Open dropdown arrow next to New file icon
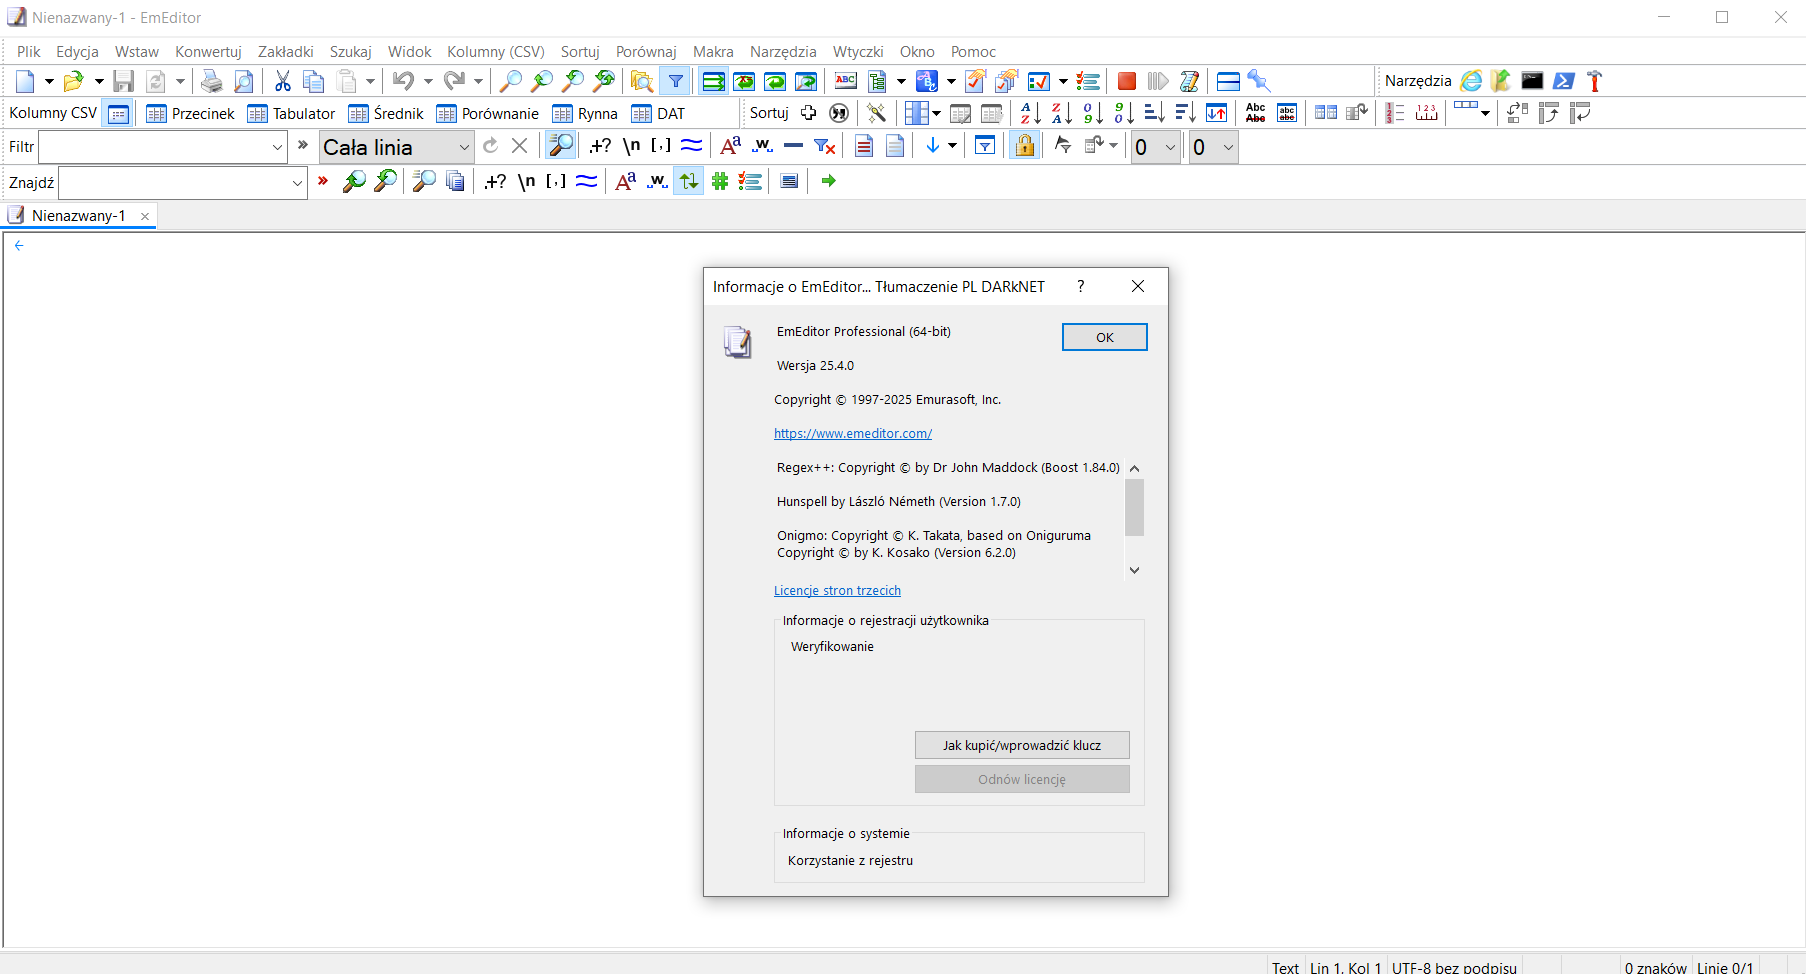This screenshot has width=1806, height=974. pyautogui.click(x=49, y=81)
